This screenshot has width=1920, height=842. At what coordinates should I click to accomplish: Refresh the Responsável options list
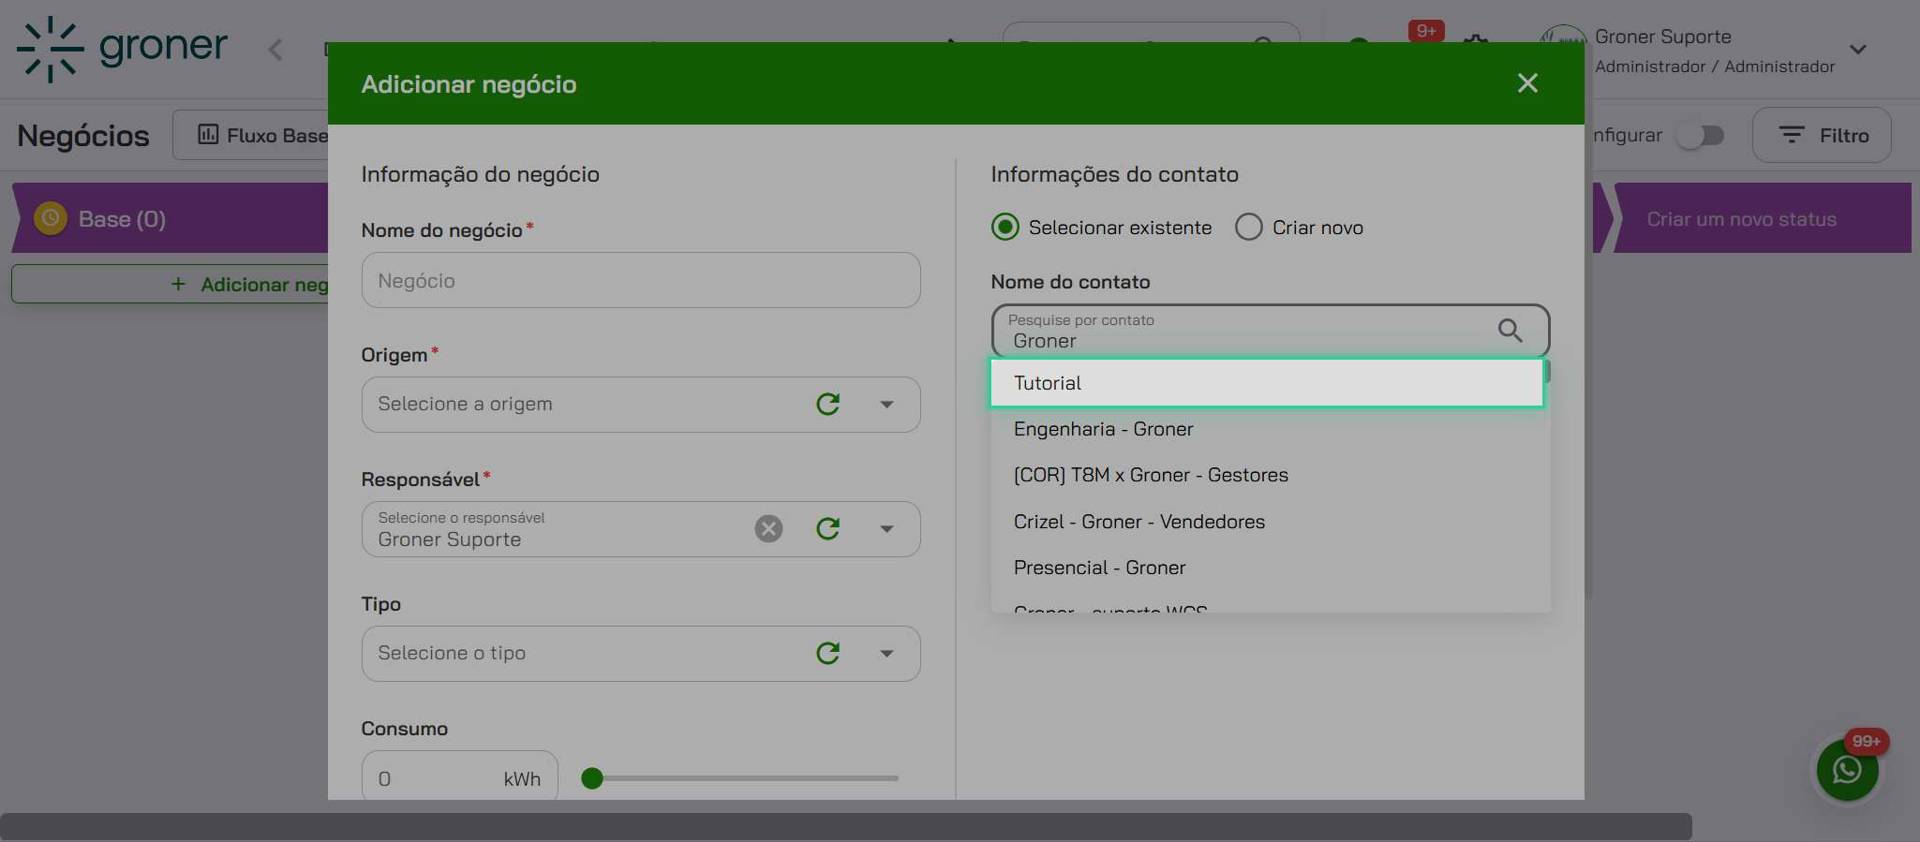(x=828, y=529)
